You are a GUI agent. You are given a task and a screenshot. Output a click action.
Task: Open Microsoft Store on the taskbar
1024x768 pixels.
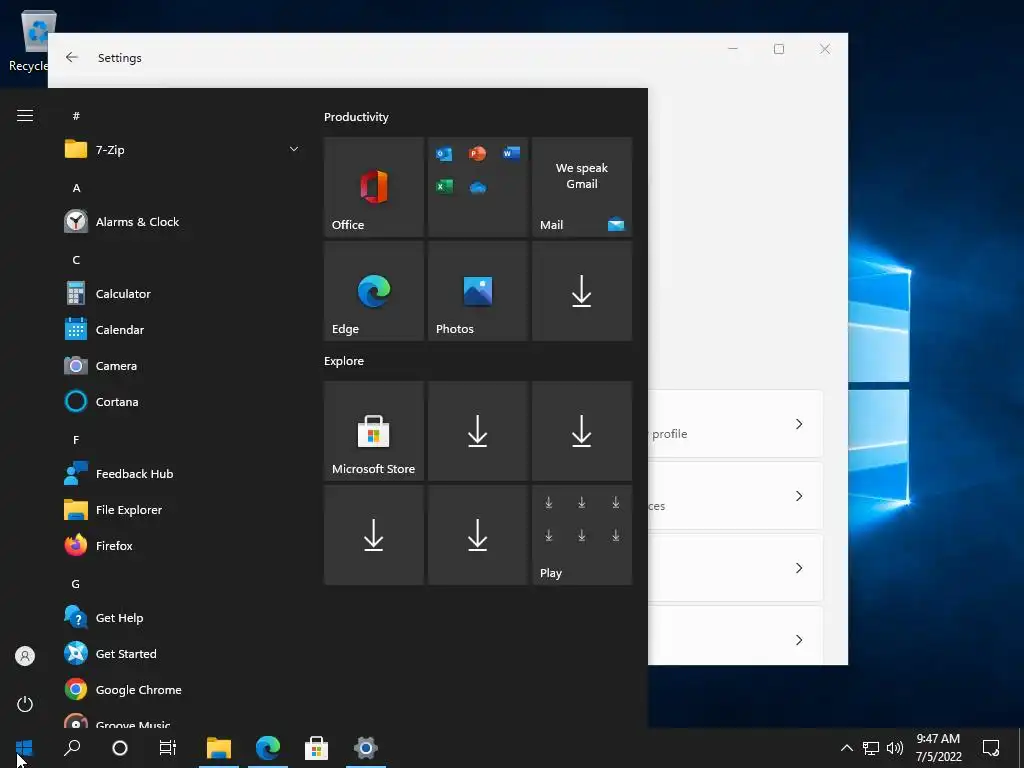pos(317,748)
